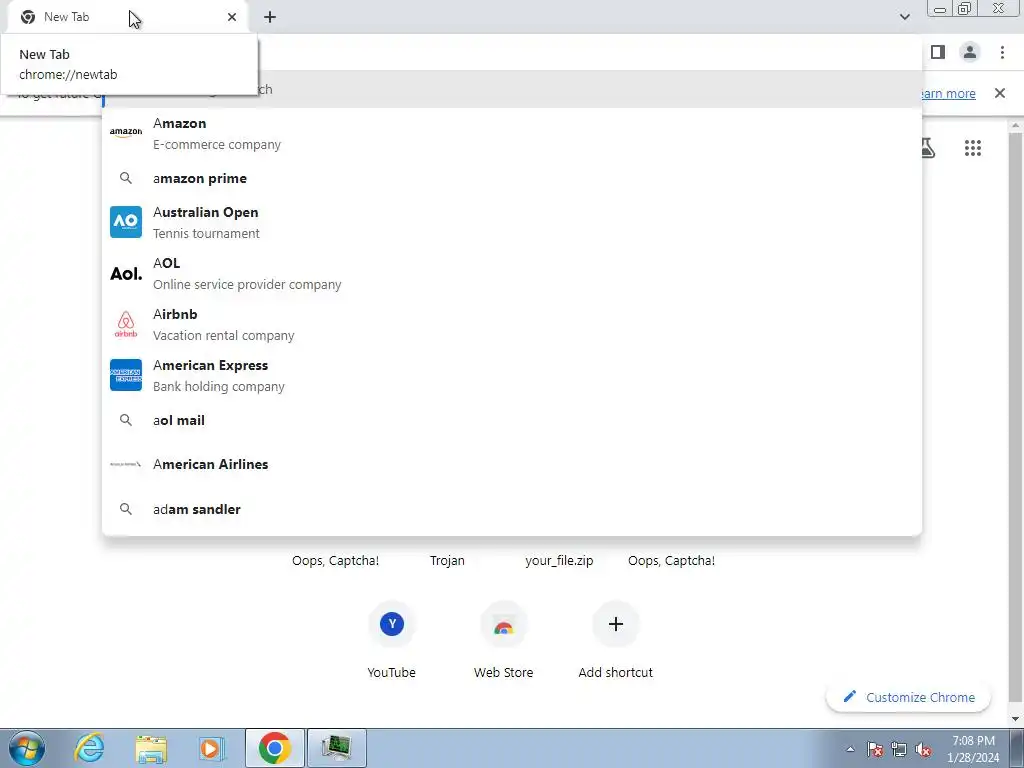This screenshot has height=768, width=1024.
Task: Show hidden system tray icons
Action: pos(850,749)
